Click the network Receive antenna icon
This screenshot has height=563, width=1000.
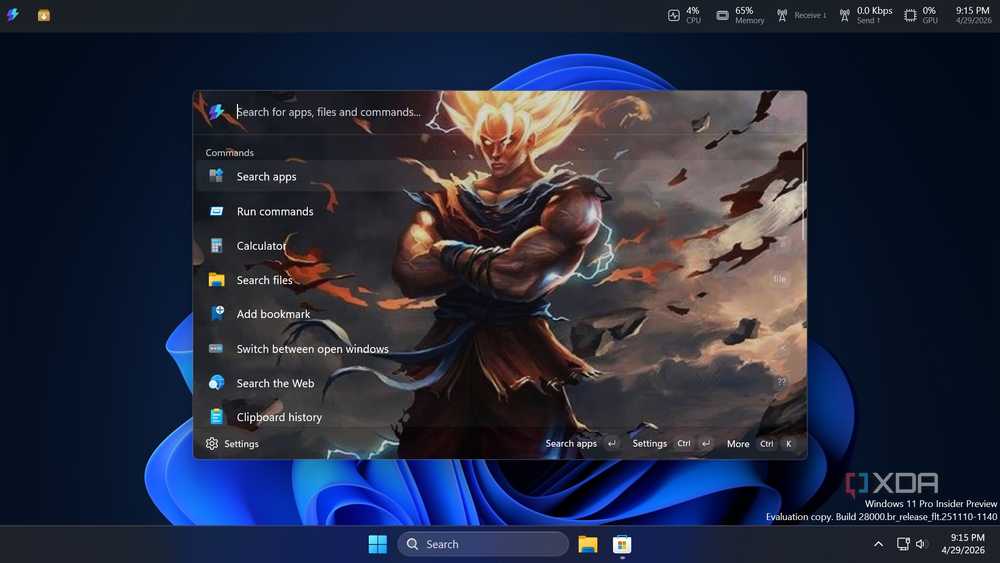pos(782,15)
